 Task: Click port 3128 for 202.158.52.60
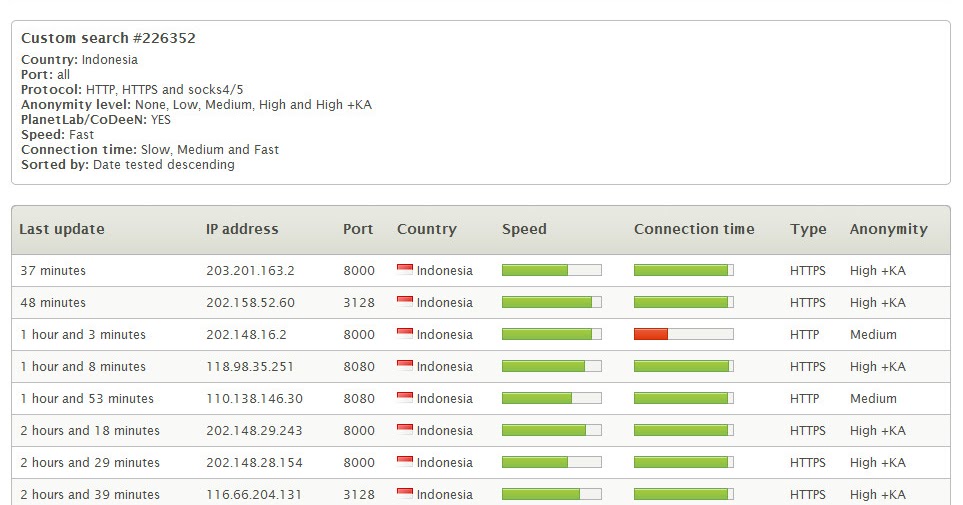[359, 302]
